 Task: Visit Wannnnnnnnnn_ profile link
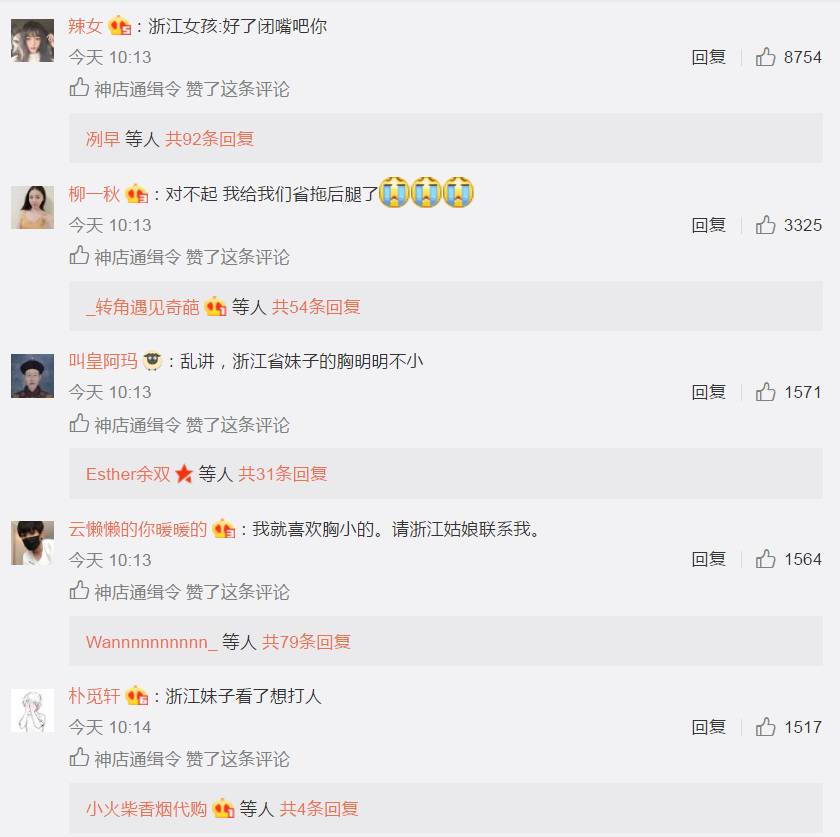pyautogui.click(x=152, y=641)
